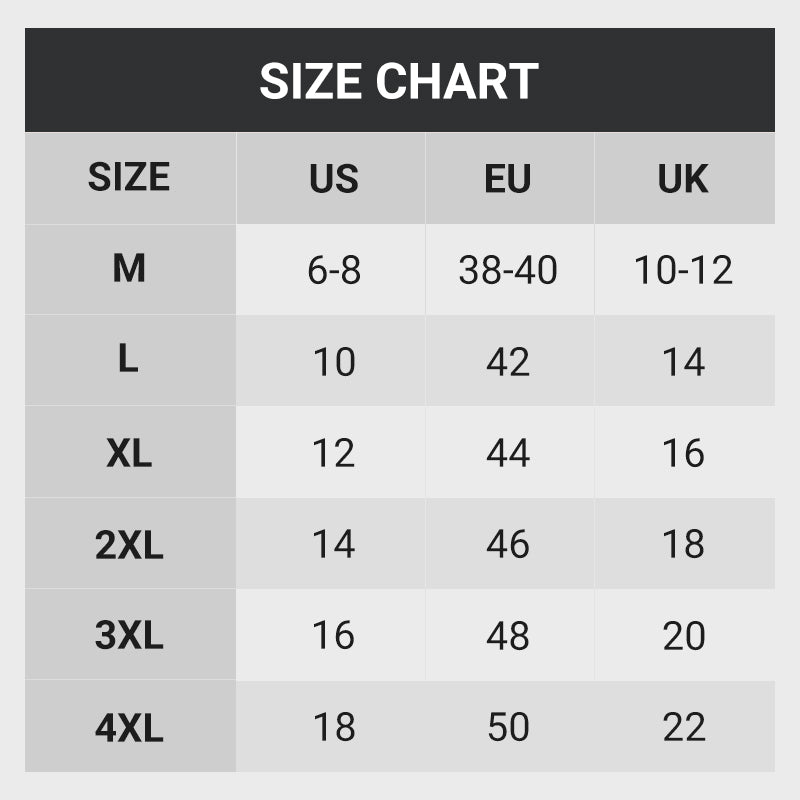Click the US 6-8 cell

click(333, 270)
